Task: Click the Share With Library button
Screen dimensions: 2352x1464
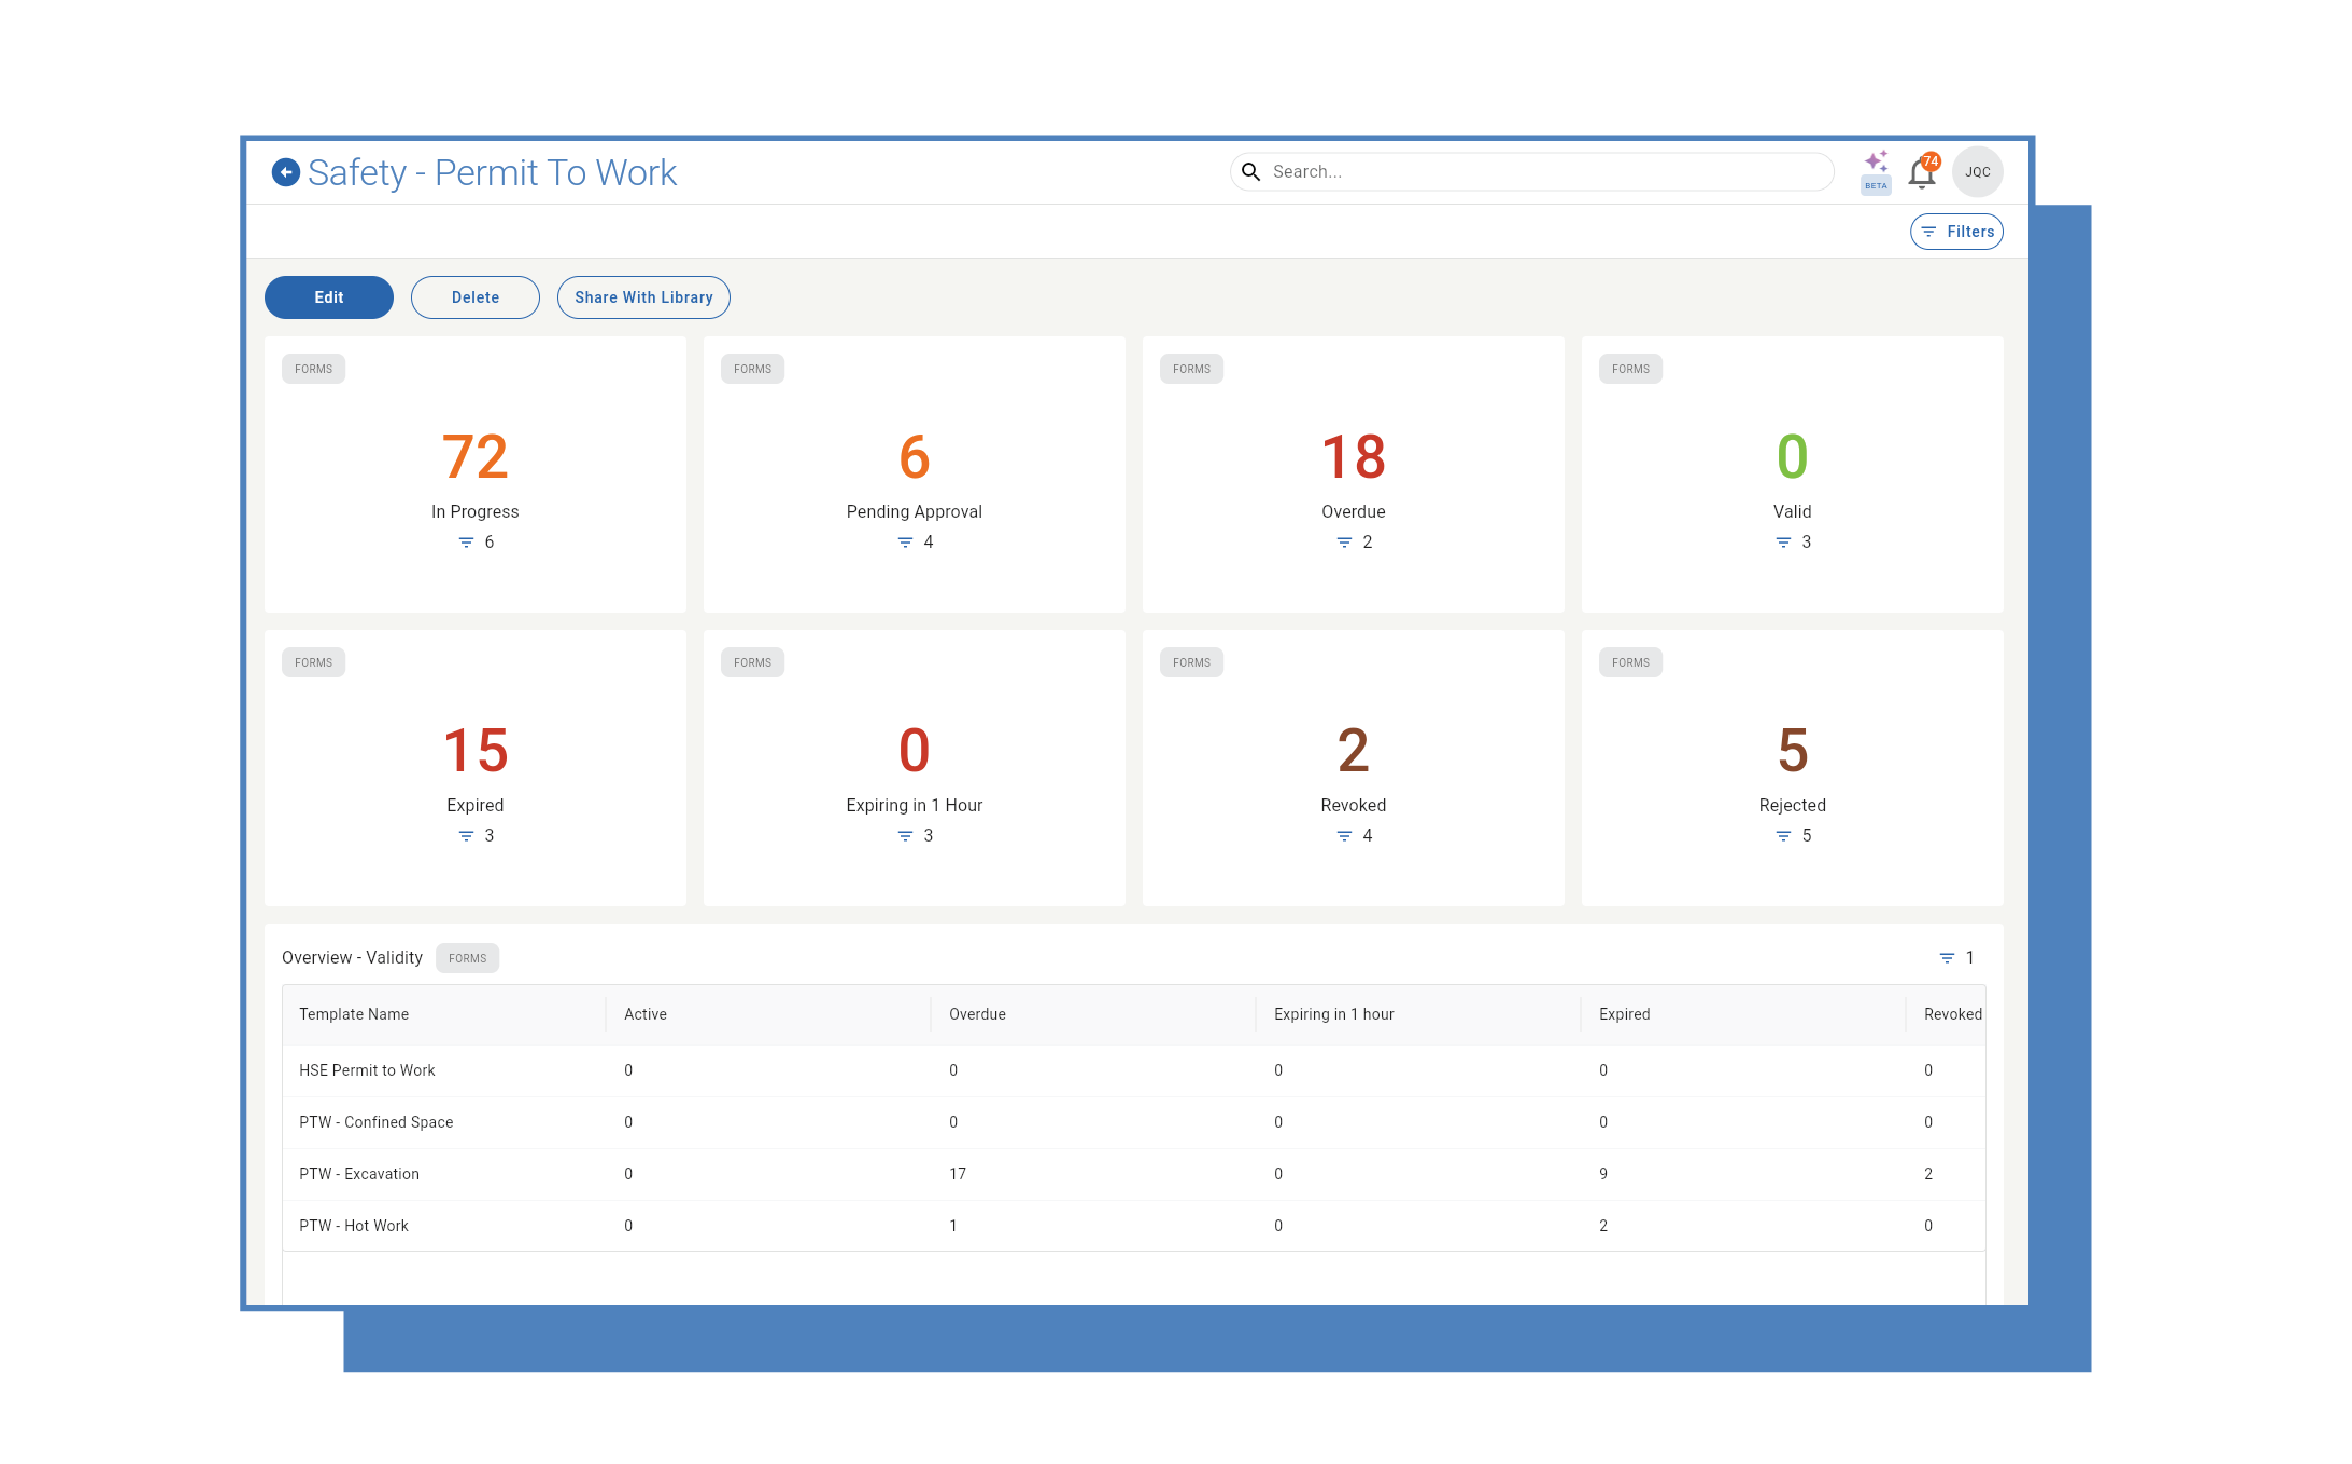Action: tap(643, 297)
